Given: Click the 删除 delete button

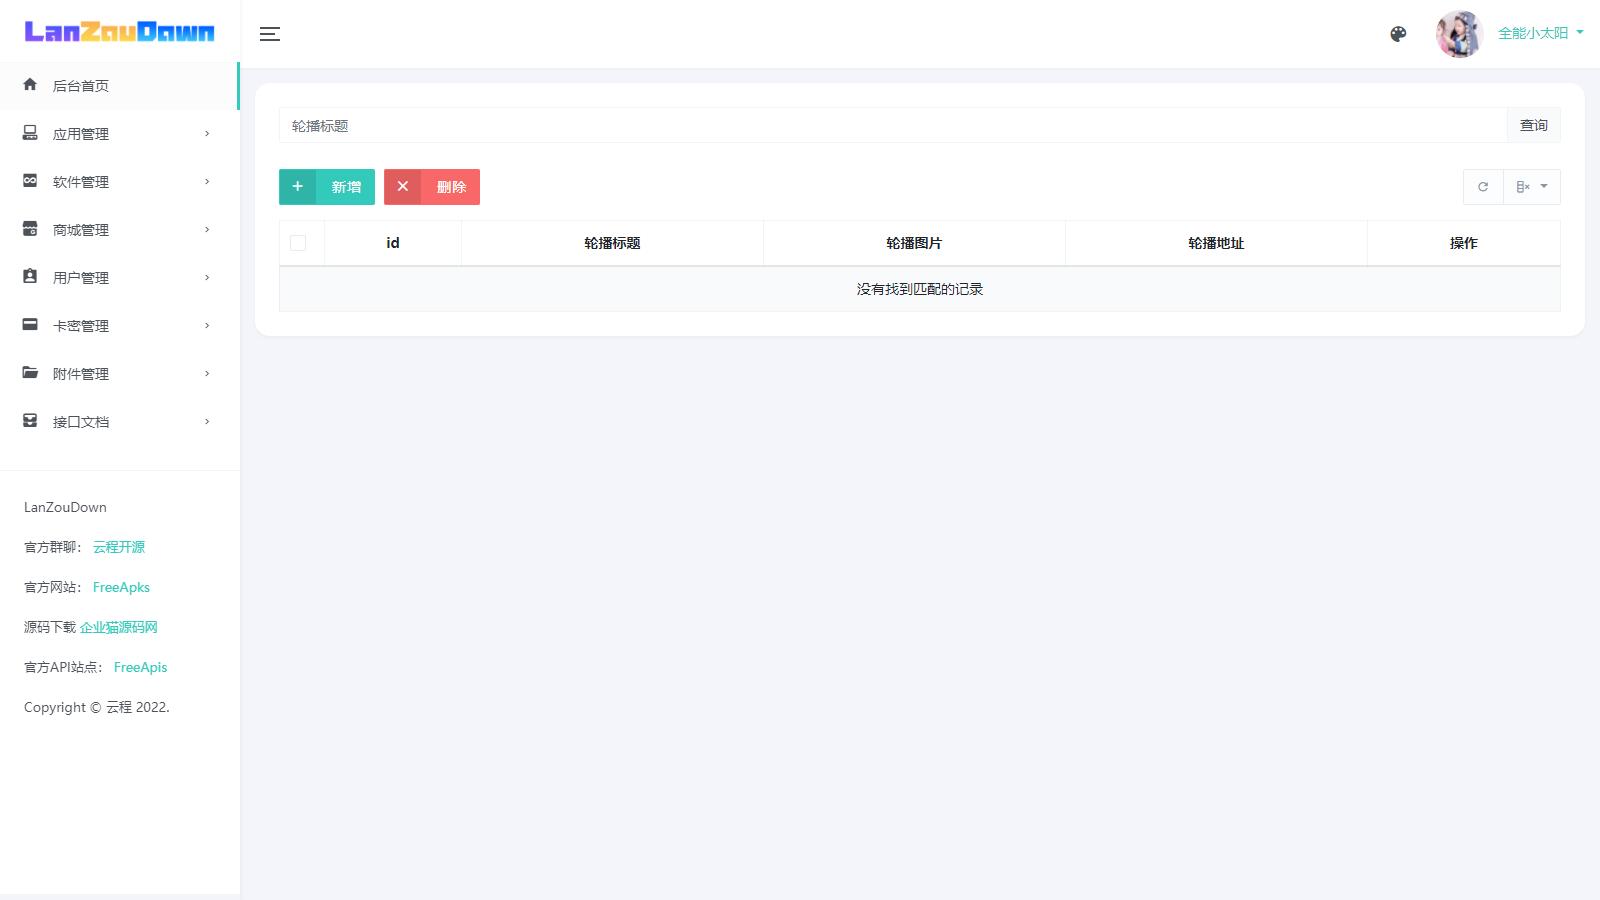Looking at the screenshot, I should point(432,187).
